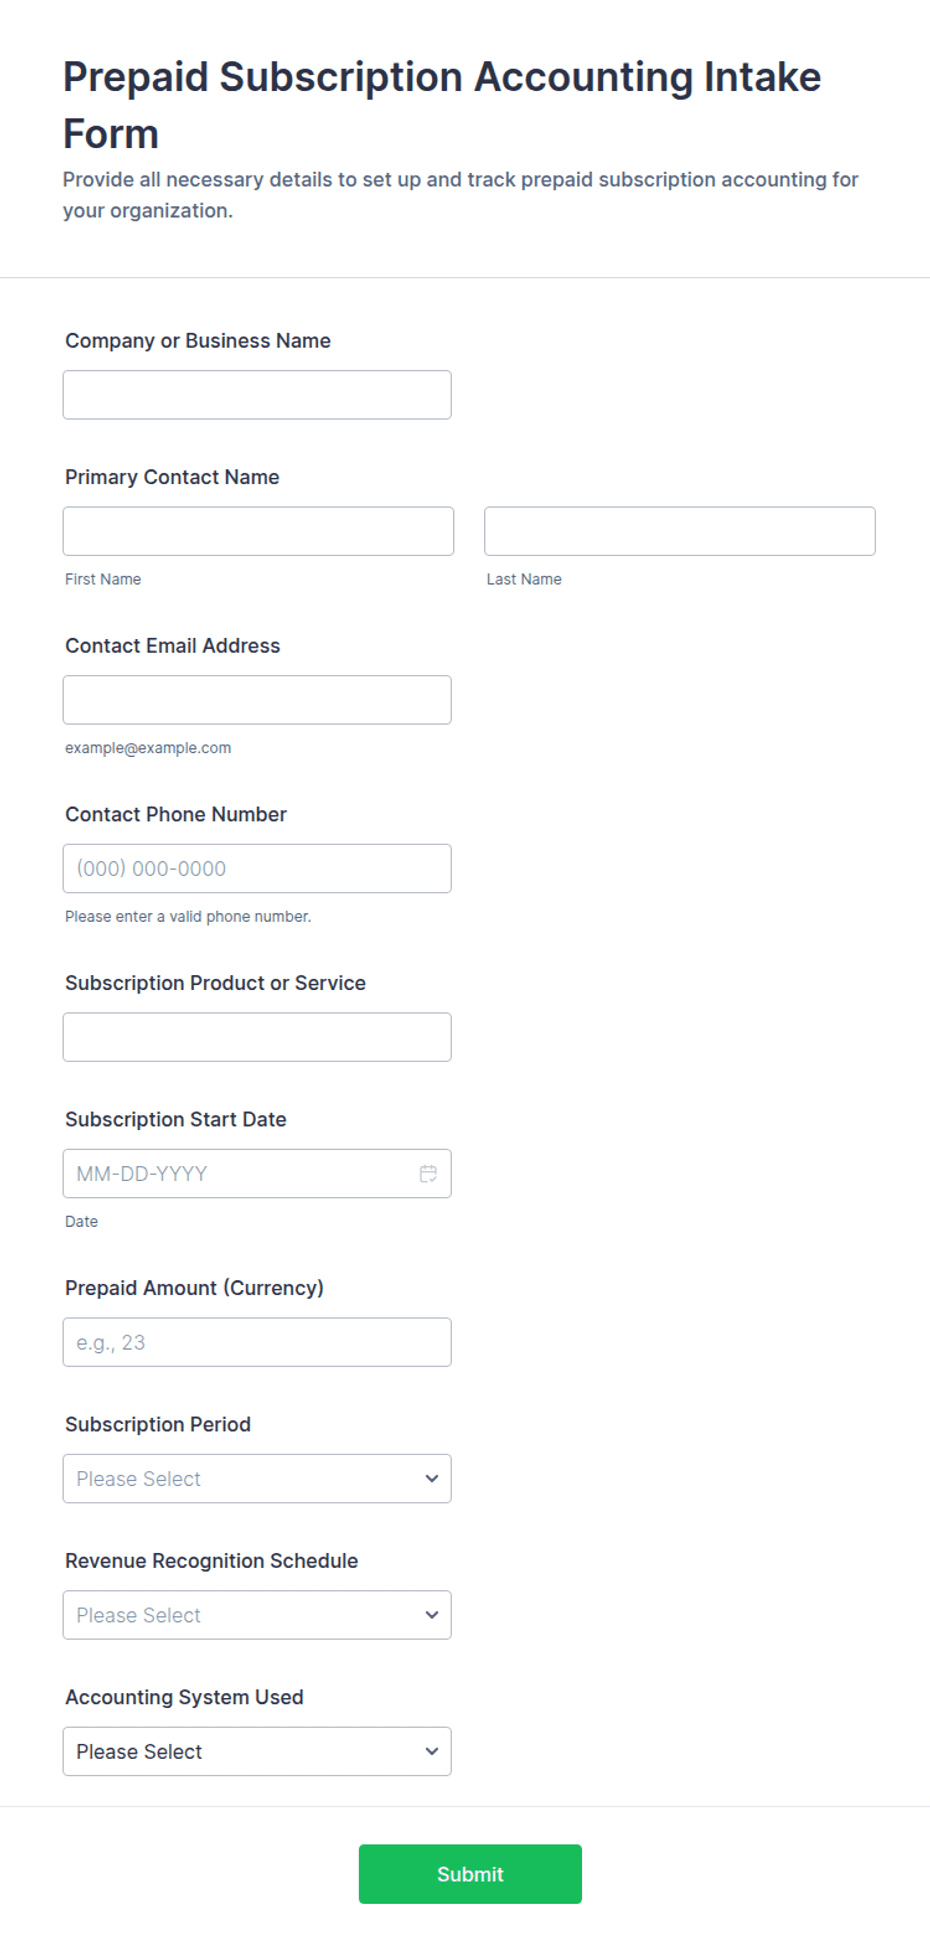Click the Prepaid Amount (Currency) label

pos(194,1288)
